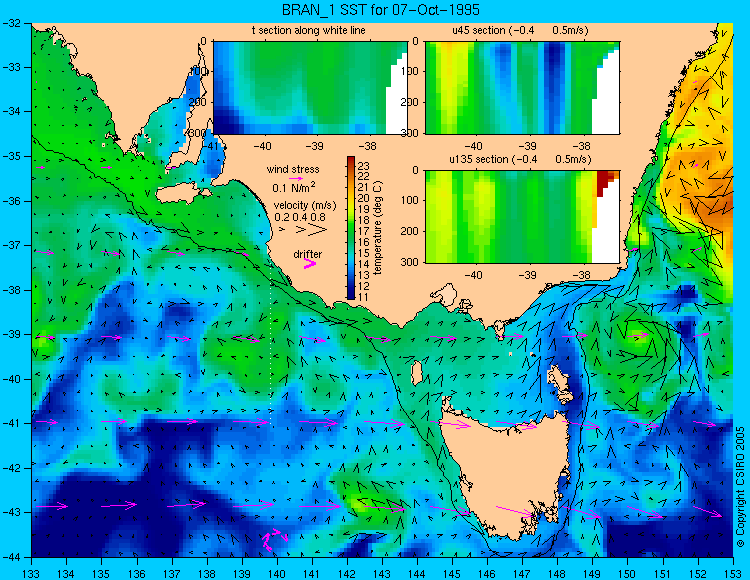Click the magenta drifter arrow legend symbol
This screenshot has height=580, width=750.
[x=310, y=263]
